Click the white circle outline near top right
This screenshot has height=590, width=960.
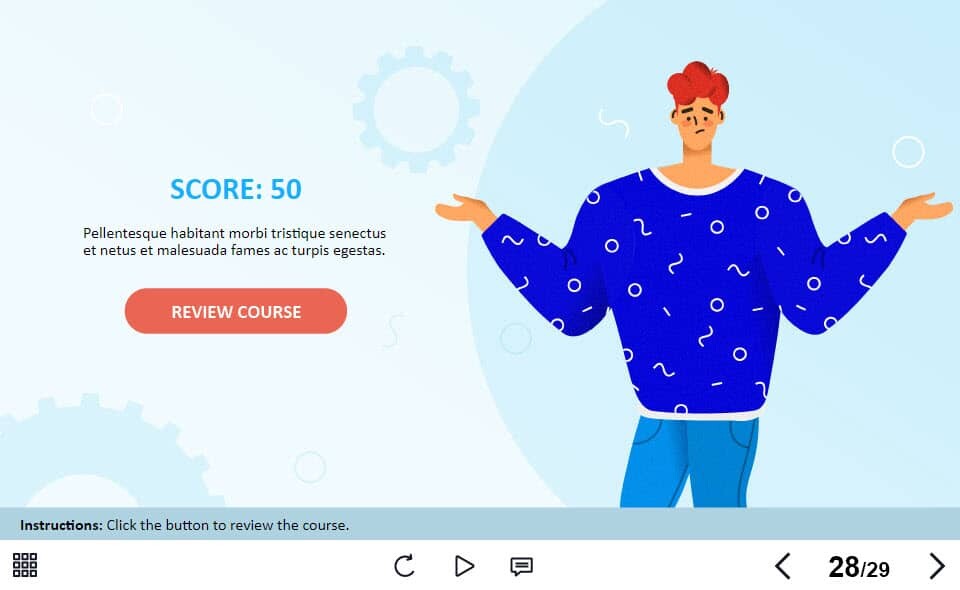(x=908, y=151)
